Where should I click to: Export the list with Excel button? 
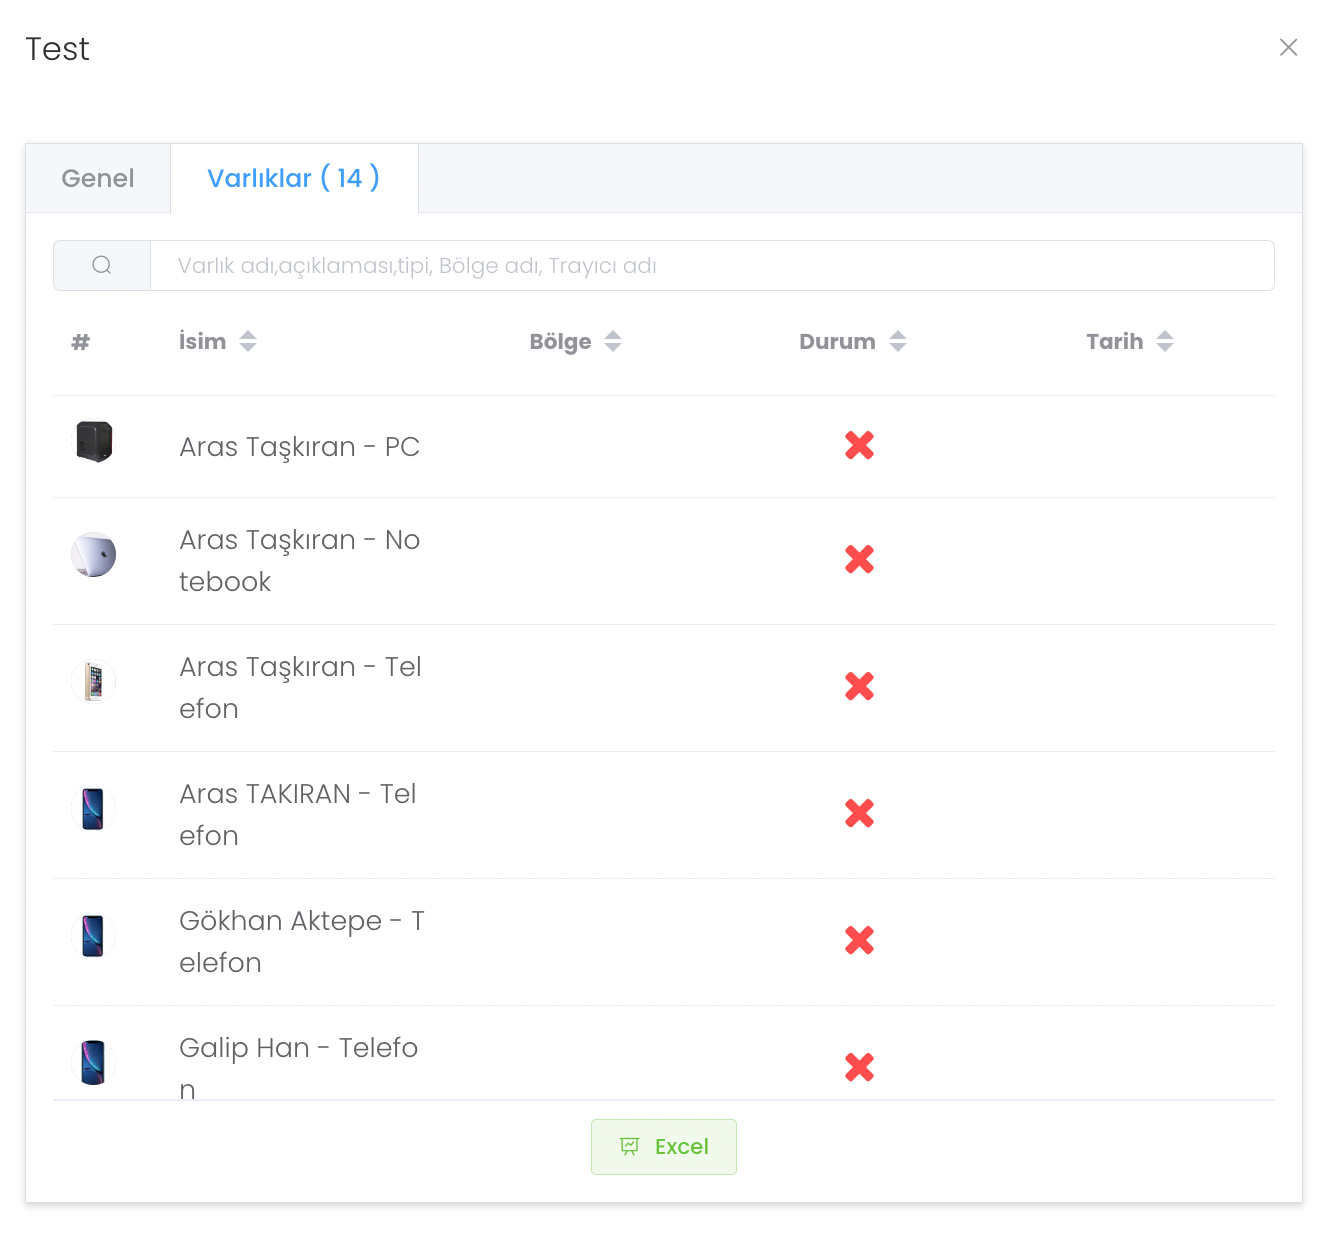pos(664,1147)
